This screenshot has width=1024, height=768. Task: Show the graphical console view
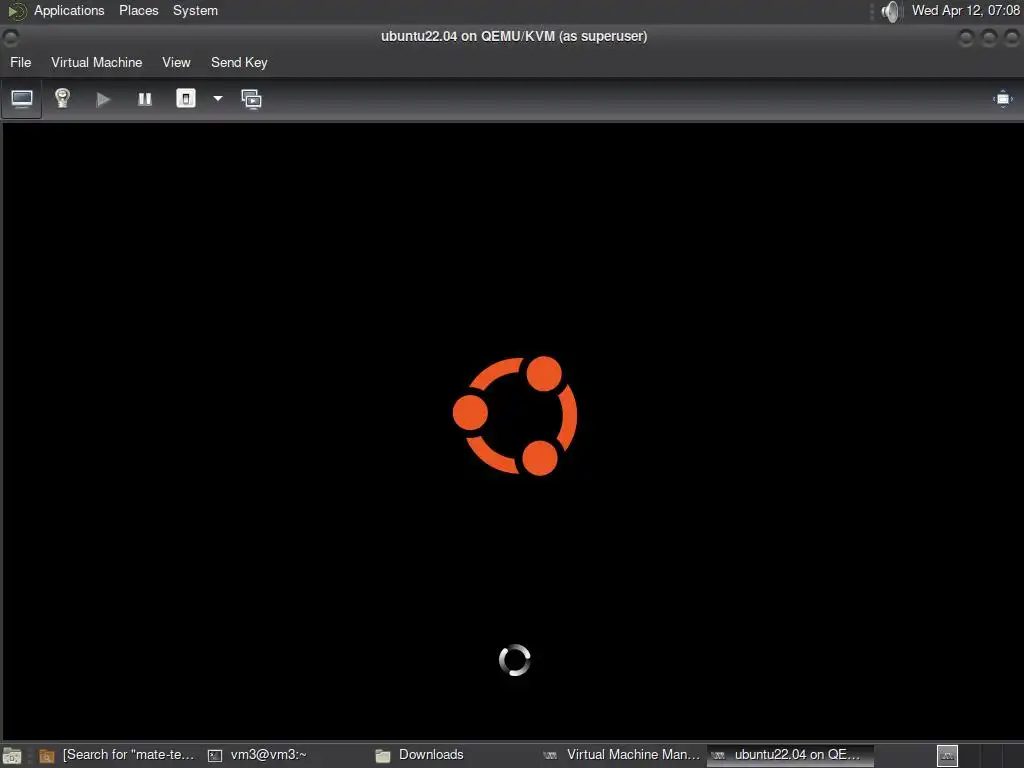point(22,99)
